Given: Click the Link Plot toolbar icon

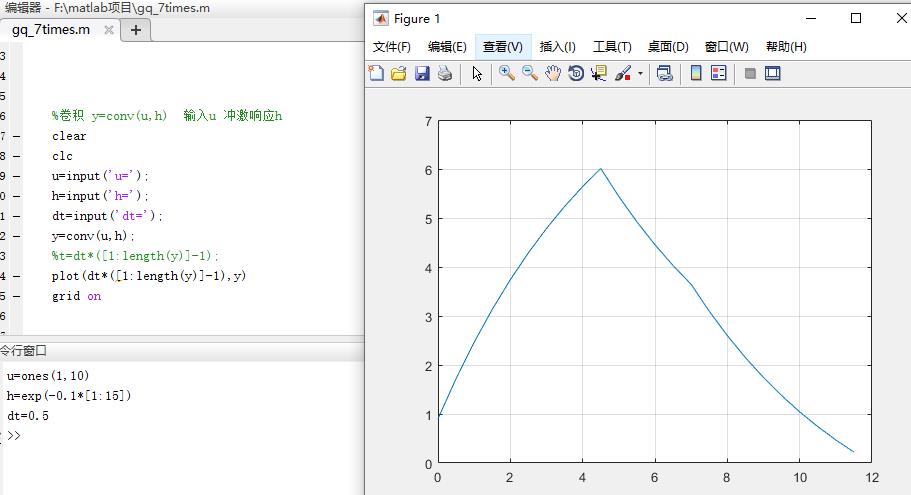Looking at the screenshot, I should pyautogui.click(x=665, y=73).
